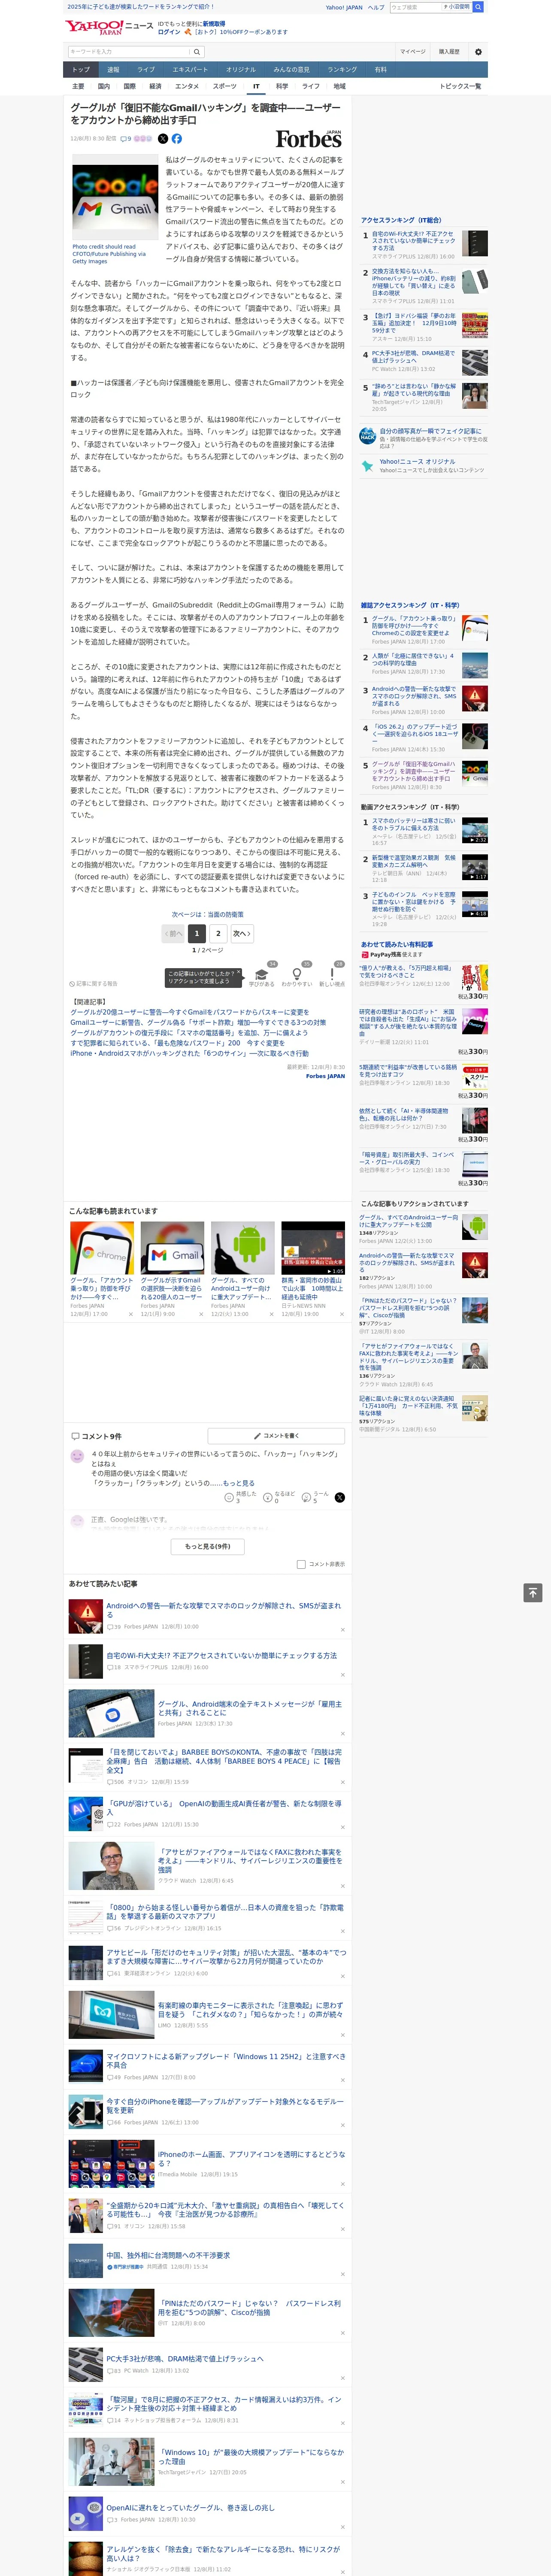This screenshot has width=551, height=2576.
Task: Click 次ページは：当面の防衛策 link
Action: (208, 914)
